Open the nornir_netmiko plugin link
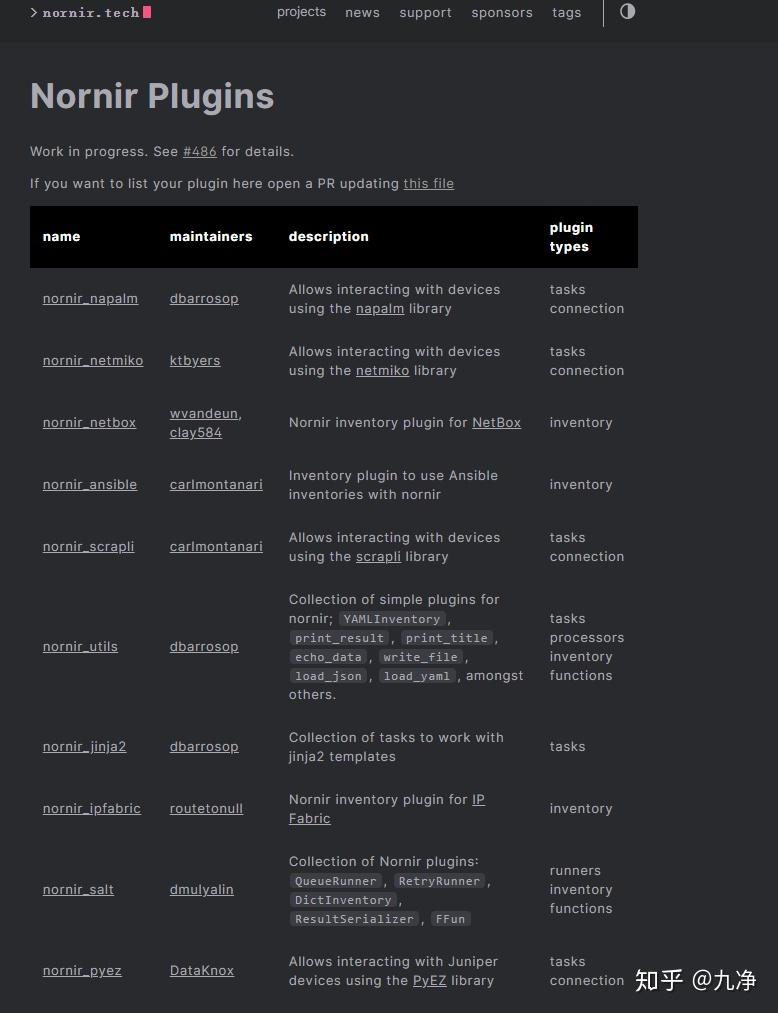Screen dimensions: 778x1013 (93, 361)
